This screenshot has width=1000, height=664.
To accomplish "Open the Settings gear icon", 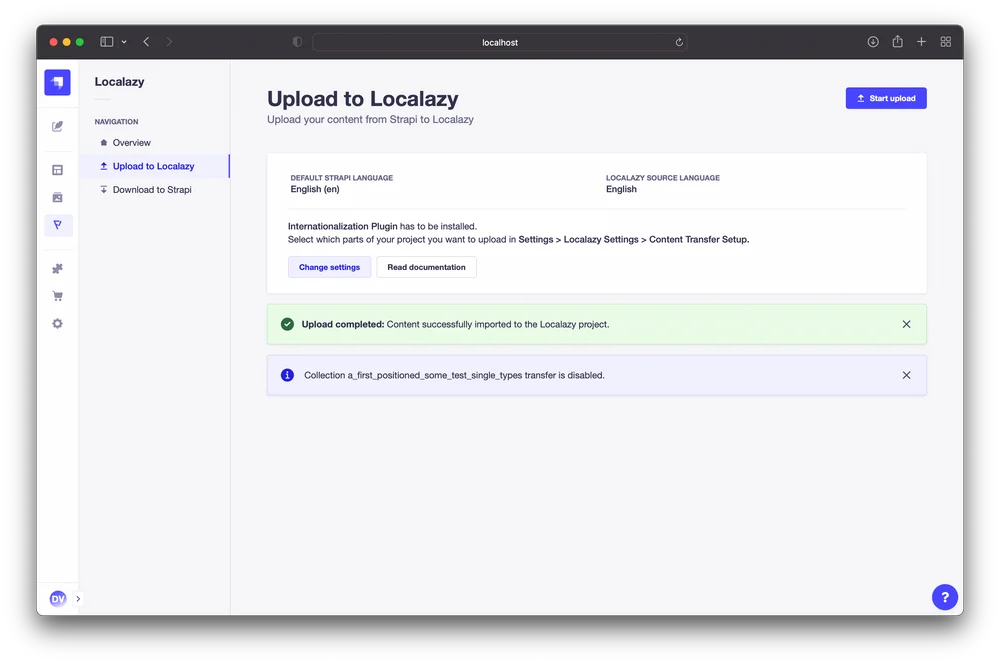I will pyautogui.click(x=57, y=323).
